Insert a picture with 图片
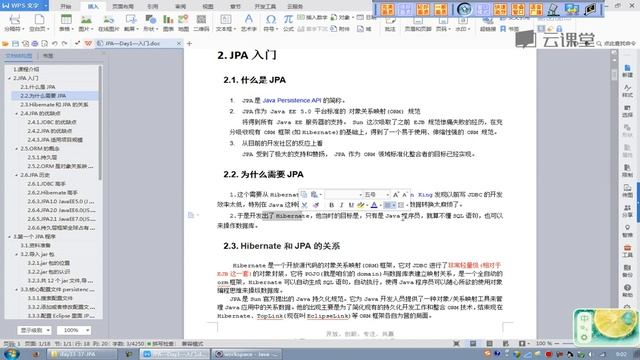Image resolution: width=640 pixels, height=360 pixels. tap(86, 23)
